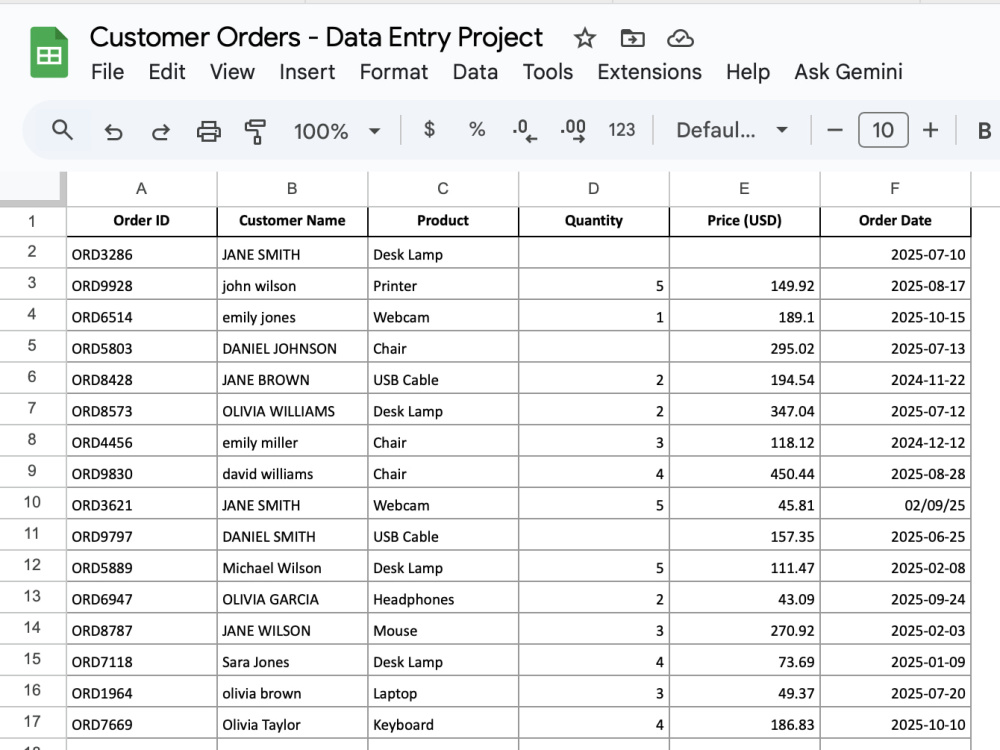This screenshot has width=1000, height=750.
Task: Click the print icon
Action: coord(209,131)
